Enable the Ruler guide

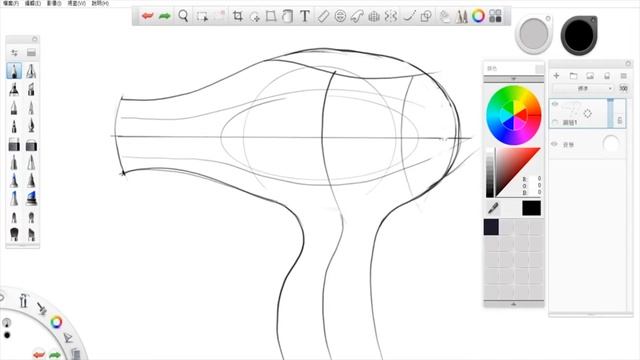click(x=323, y=16)
